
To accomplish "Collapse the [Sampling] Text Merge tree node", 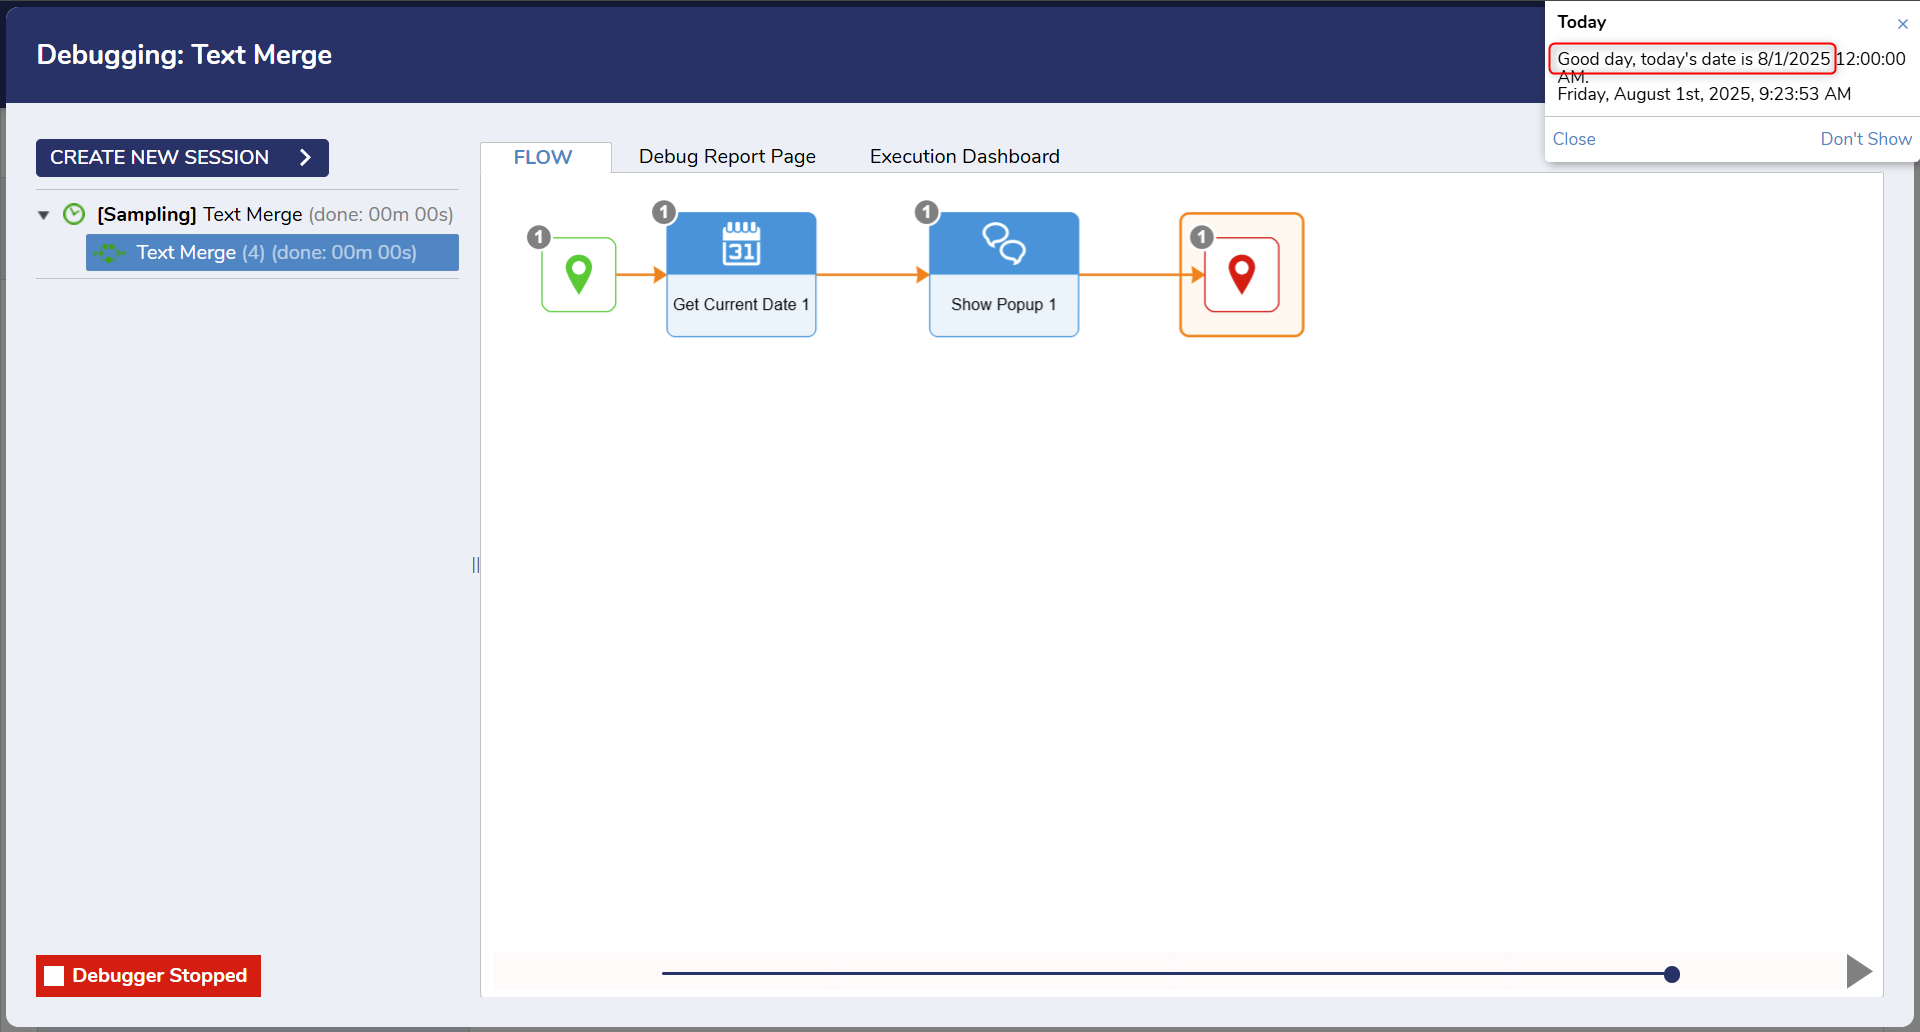I will click(43, 215).
